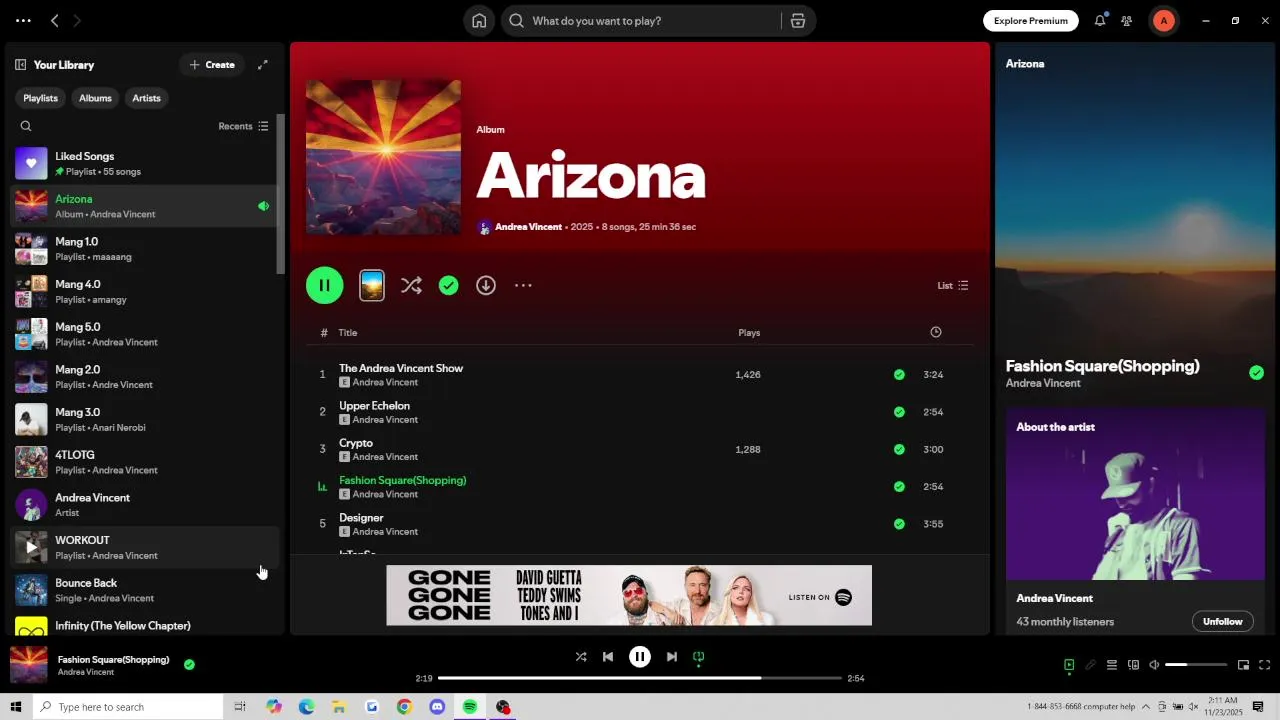Skip to previous track
Viewport: 1280px width, 720px height.
tap(608, 657)
